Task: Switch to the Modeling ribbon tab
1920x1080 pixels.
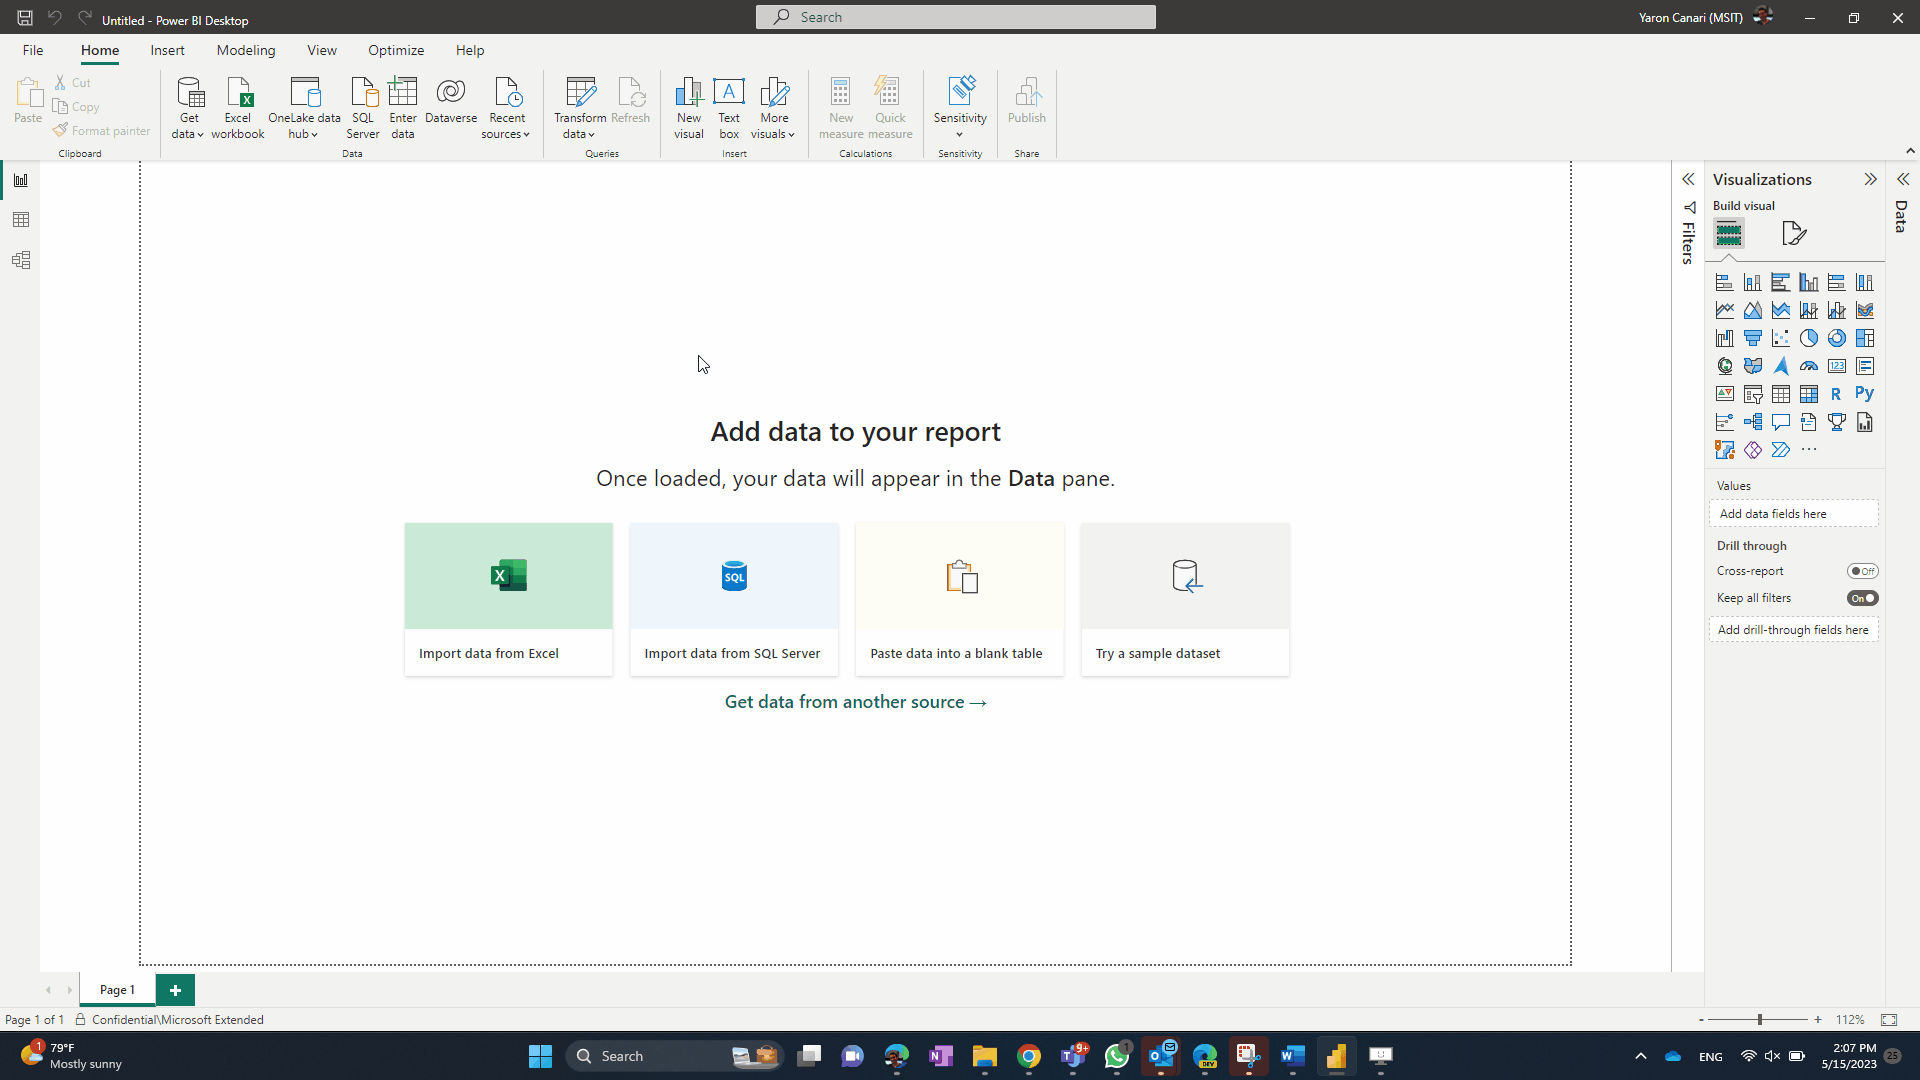Action: coord(245,49)
